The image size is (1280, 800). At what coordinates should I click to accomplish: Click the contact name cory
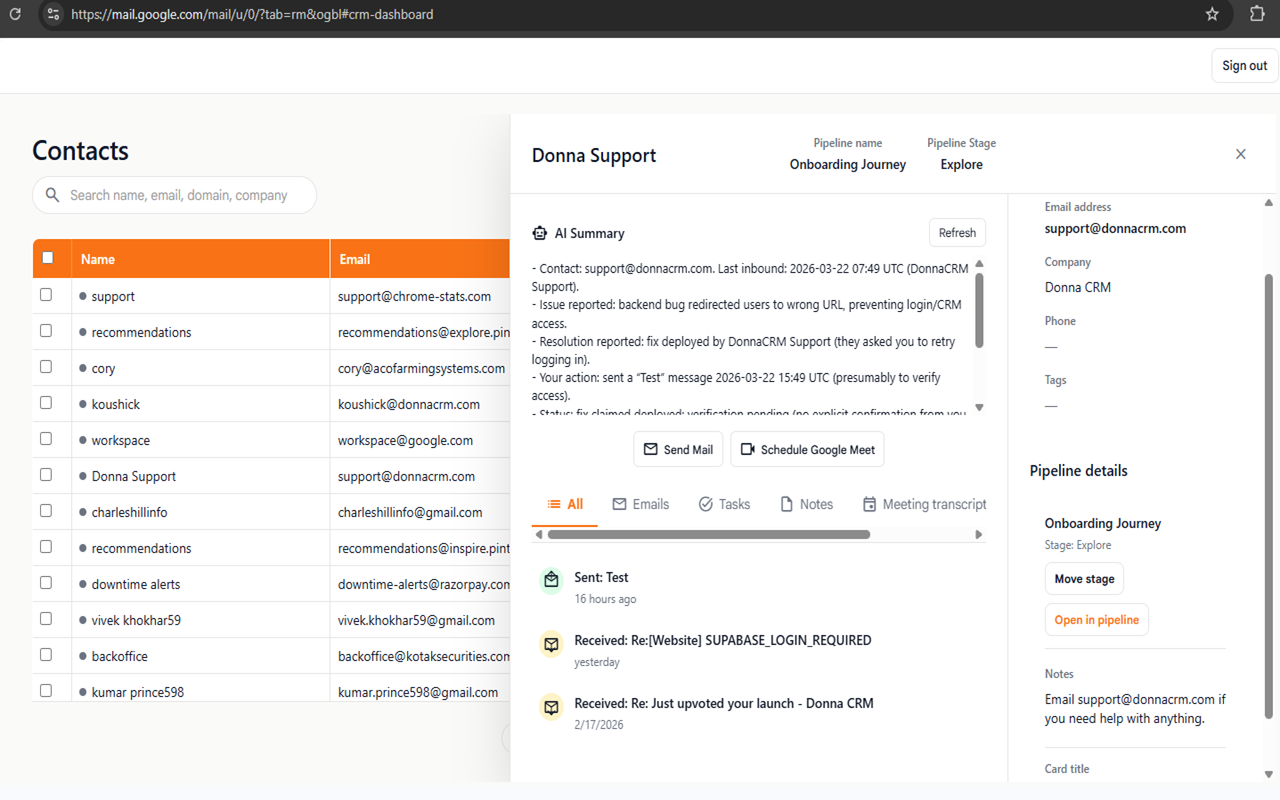(103, 368)
